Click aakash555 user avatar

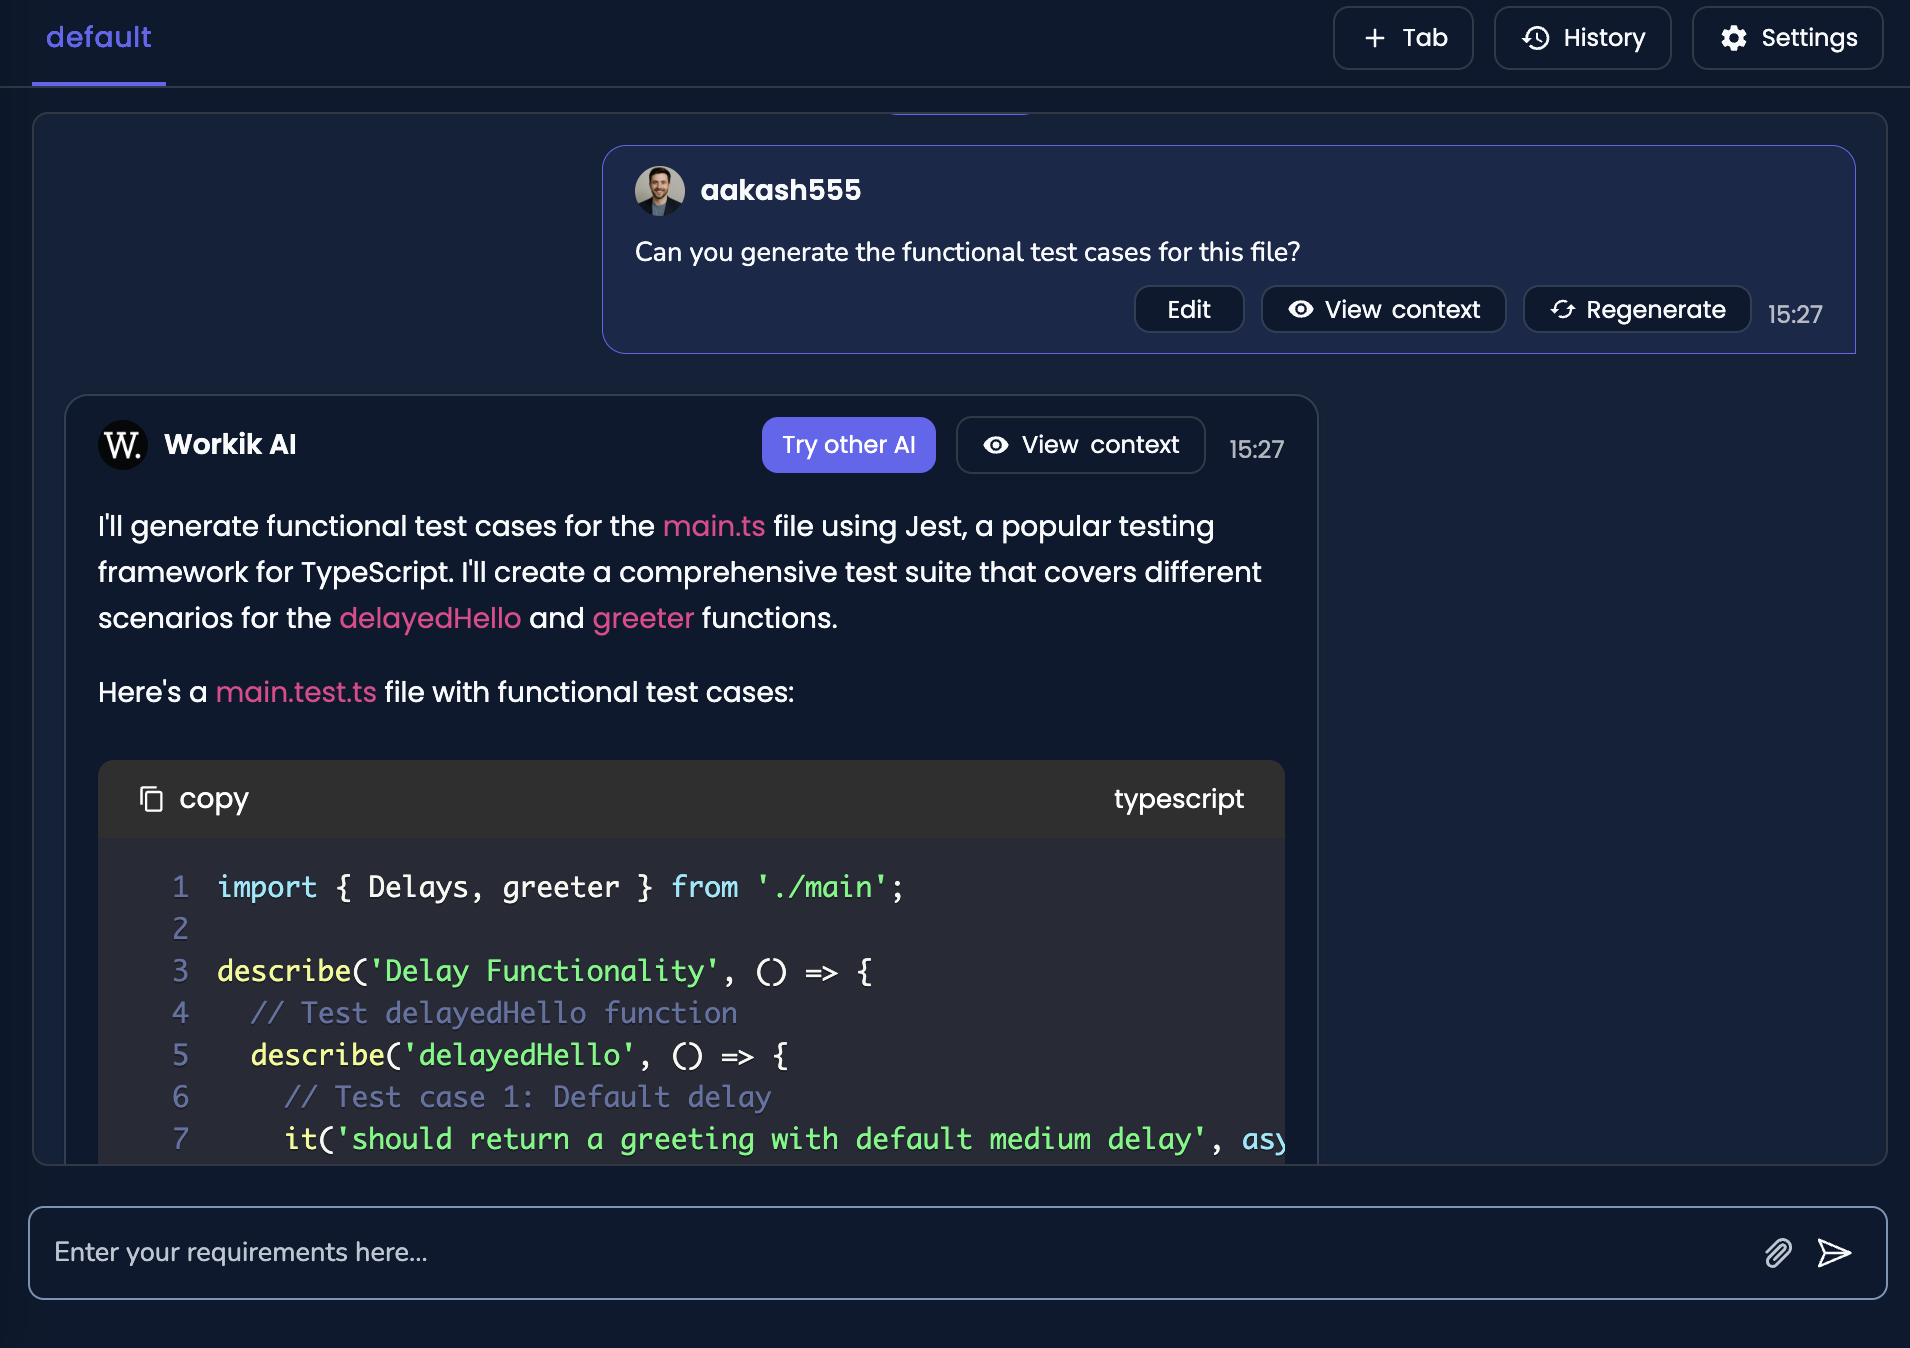point(660,190)
